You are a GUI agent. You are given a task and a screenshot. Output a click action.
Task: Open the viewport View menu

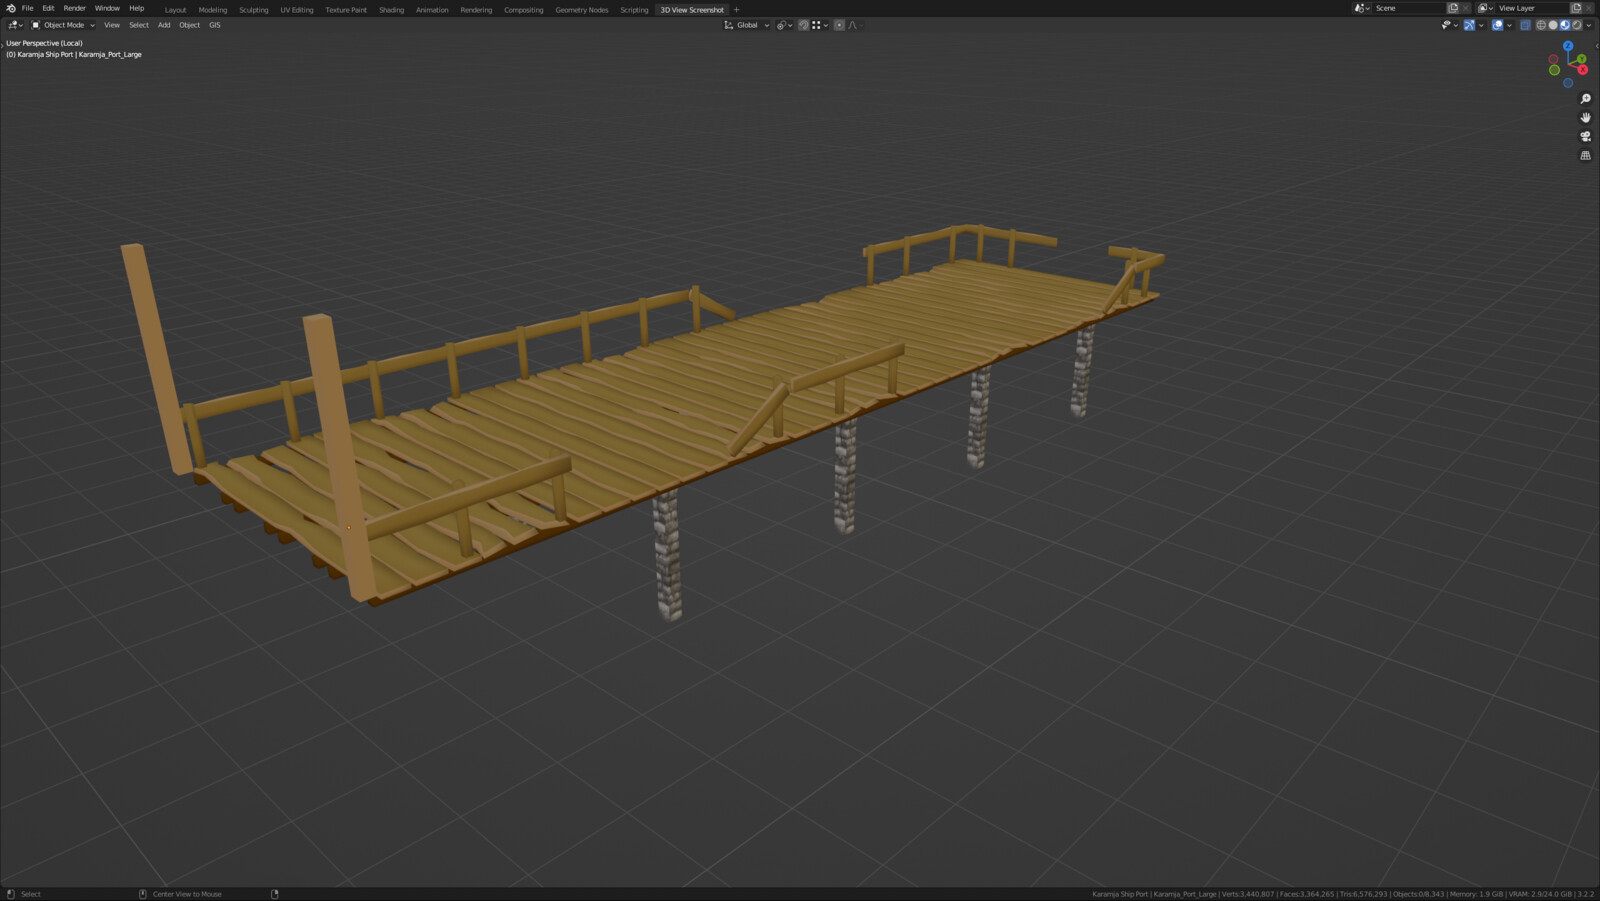pos(112,25)
